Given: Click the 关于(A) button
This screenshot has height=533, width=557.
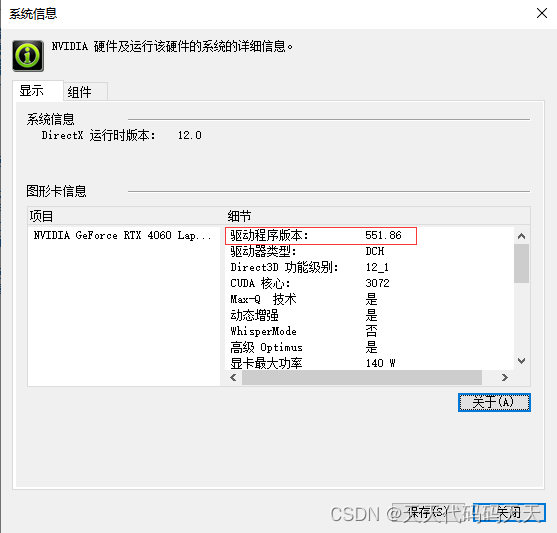Looking at the screenshot, I should click(x=494, y=403).
